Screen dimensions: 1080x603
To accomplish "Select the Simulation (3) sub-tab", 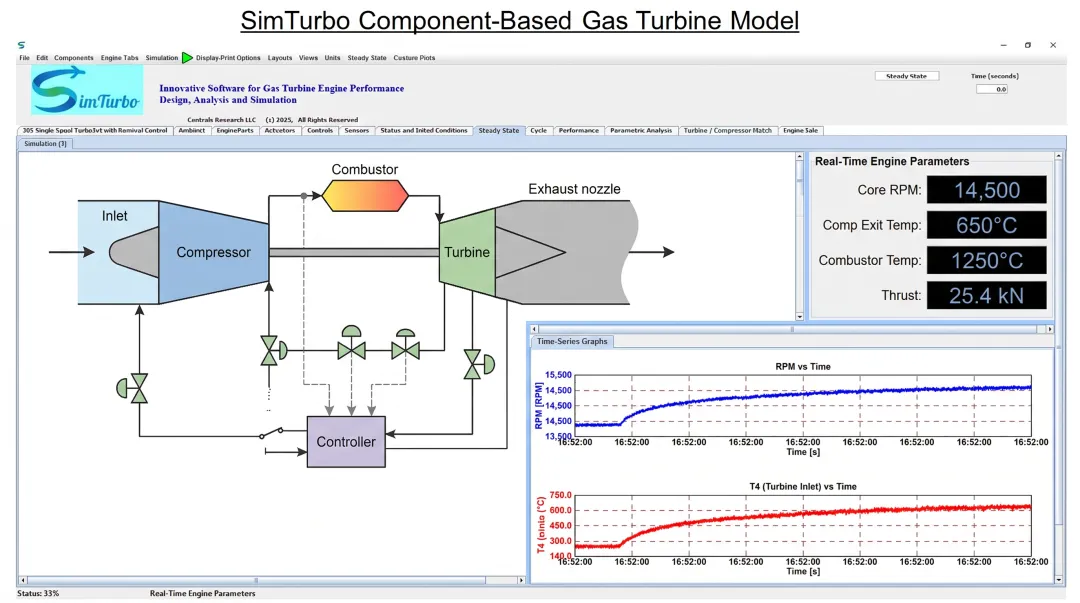I will click(x=45, y=143).
